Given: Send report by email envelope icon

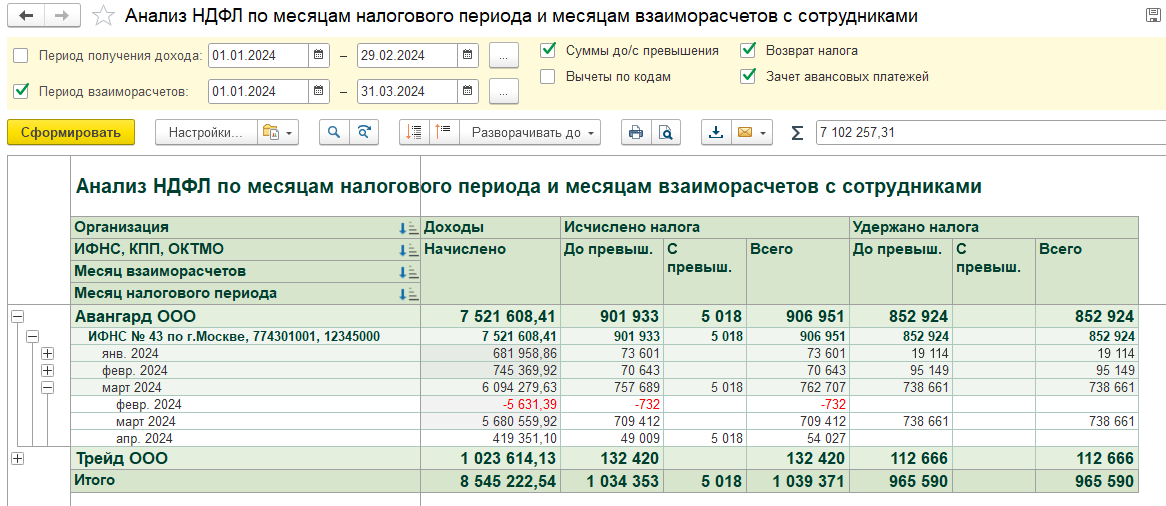Looking at the screenshot, I should tap(744, 132).
